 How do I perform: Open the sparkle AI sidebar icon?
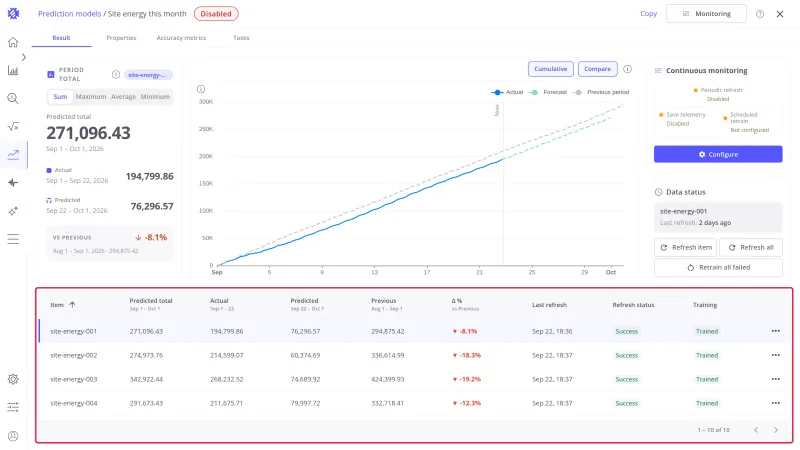click(13, 211)
